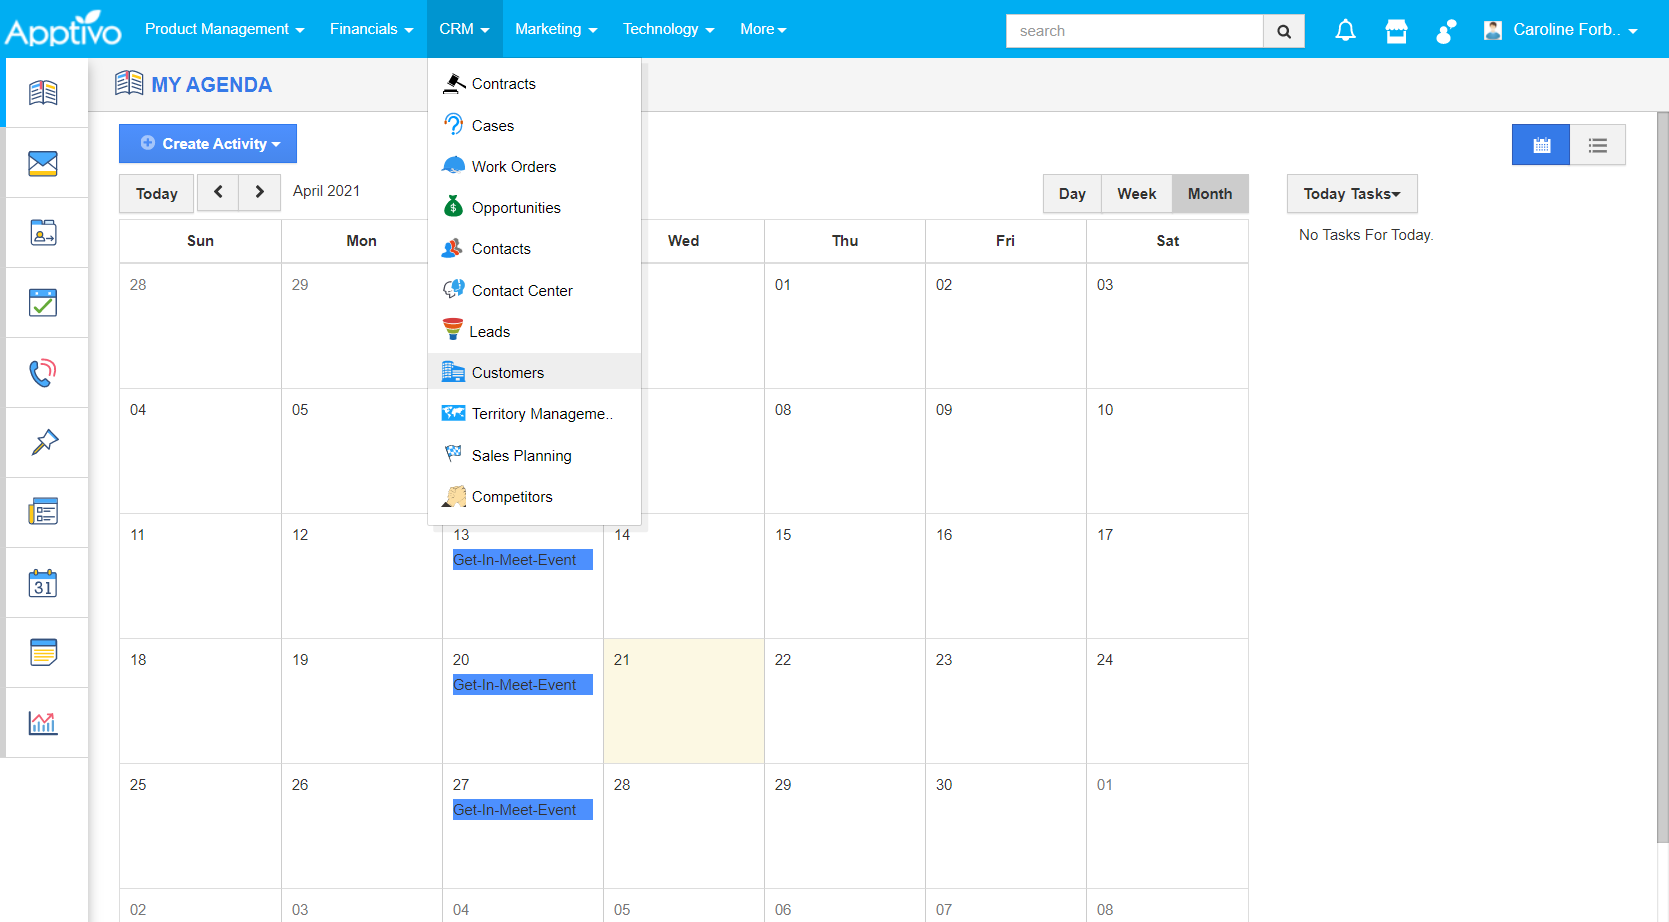Open the tasks checkmark sidebar icon

point(43,303)
